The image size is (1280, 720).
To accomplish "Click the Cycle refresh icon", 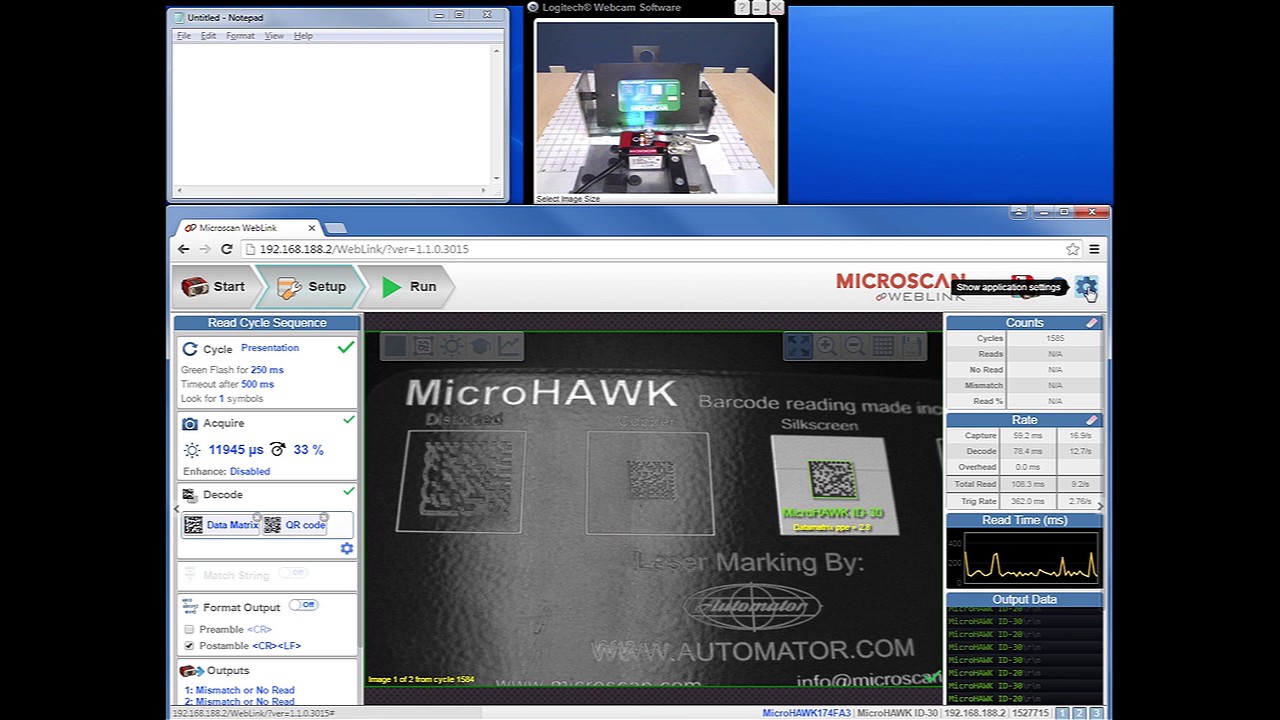I will pyautogui.click(x=190, y=349).
